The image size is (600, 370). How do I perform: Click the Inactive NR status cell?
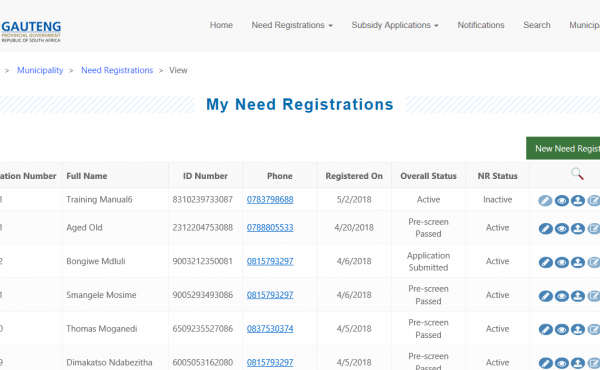coord(497,200)
